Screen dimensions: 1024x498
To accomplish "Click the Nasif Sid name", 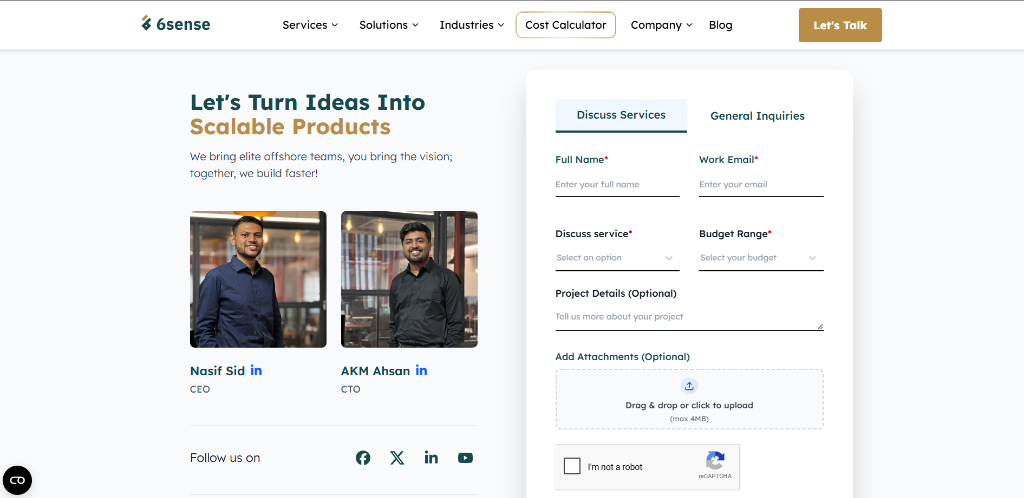I will [x=217, y=371].
